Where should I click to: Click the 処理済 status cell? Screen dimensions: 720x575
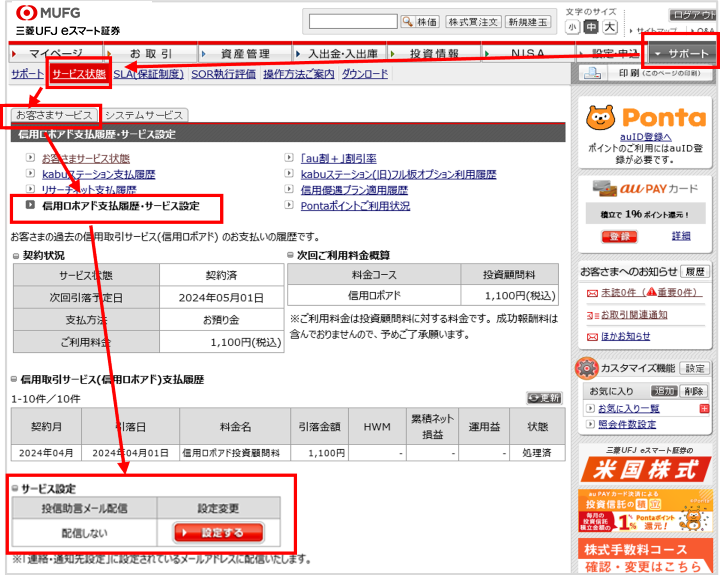[537, 453]
